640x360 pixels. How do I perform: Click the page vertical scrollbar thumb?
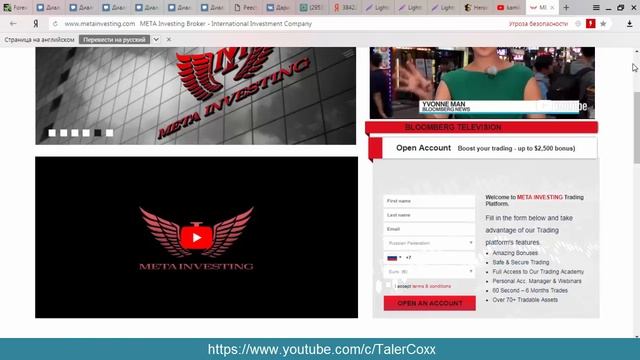(636, 127)
